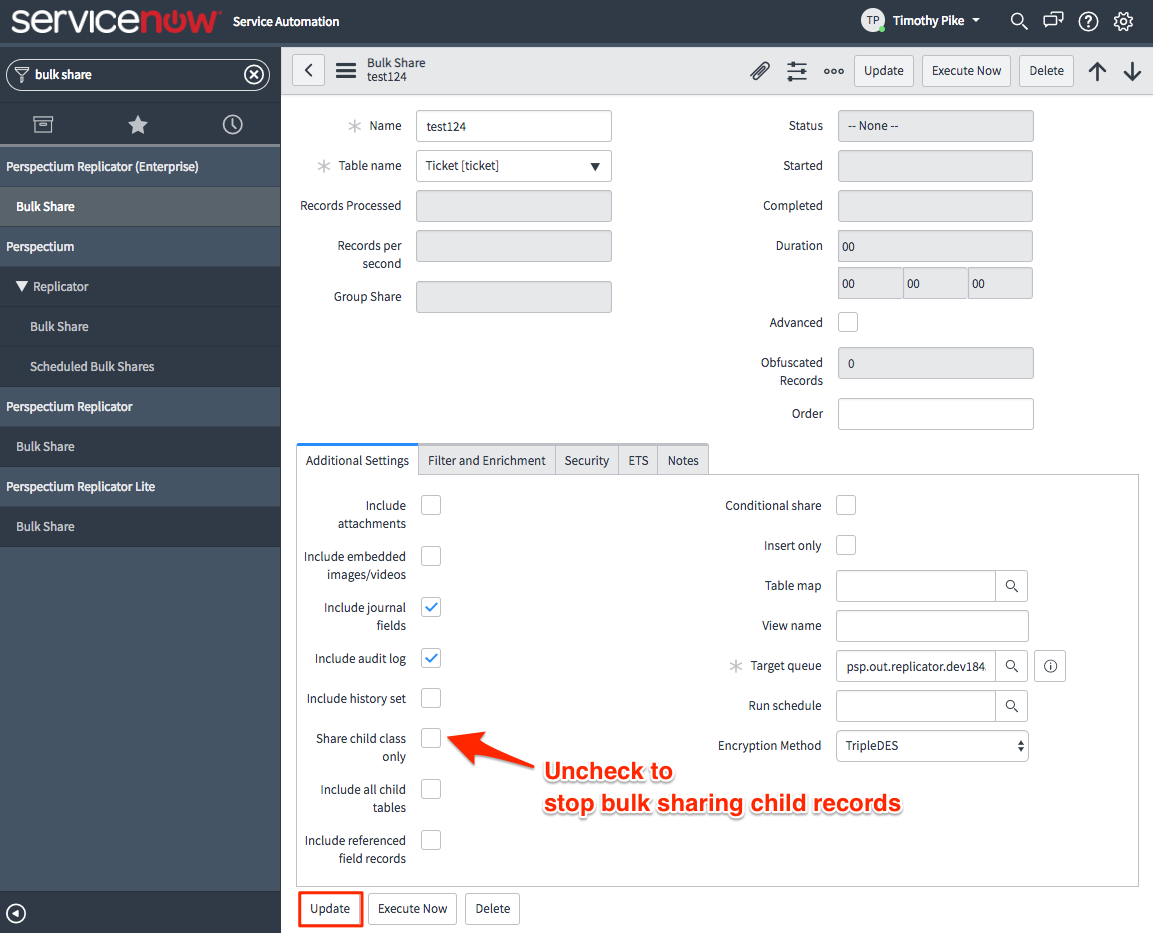The height and width of the screenshot is (933, 1153).
Task: Open the form context hamburger menu
Action: (346, 71)
